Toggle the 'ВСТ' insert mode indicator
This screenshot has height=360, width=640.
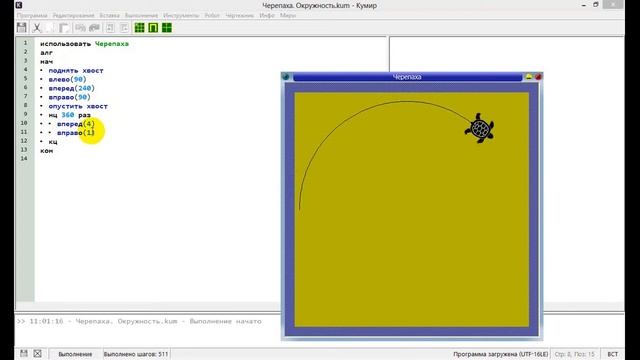(x=612, y=354)
